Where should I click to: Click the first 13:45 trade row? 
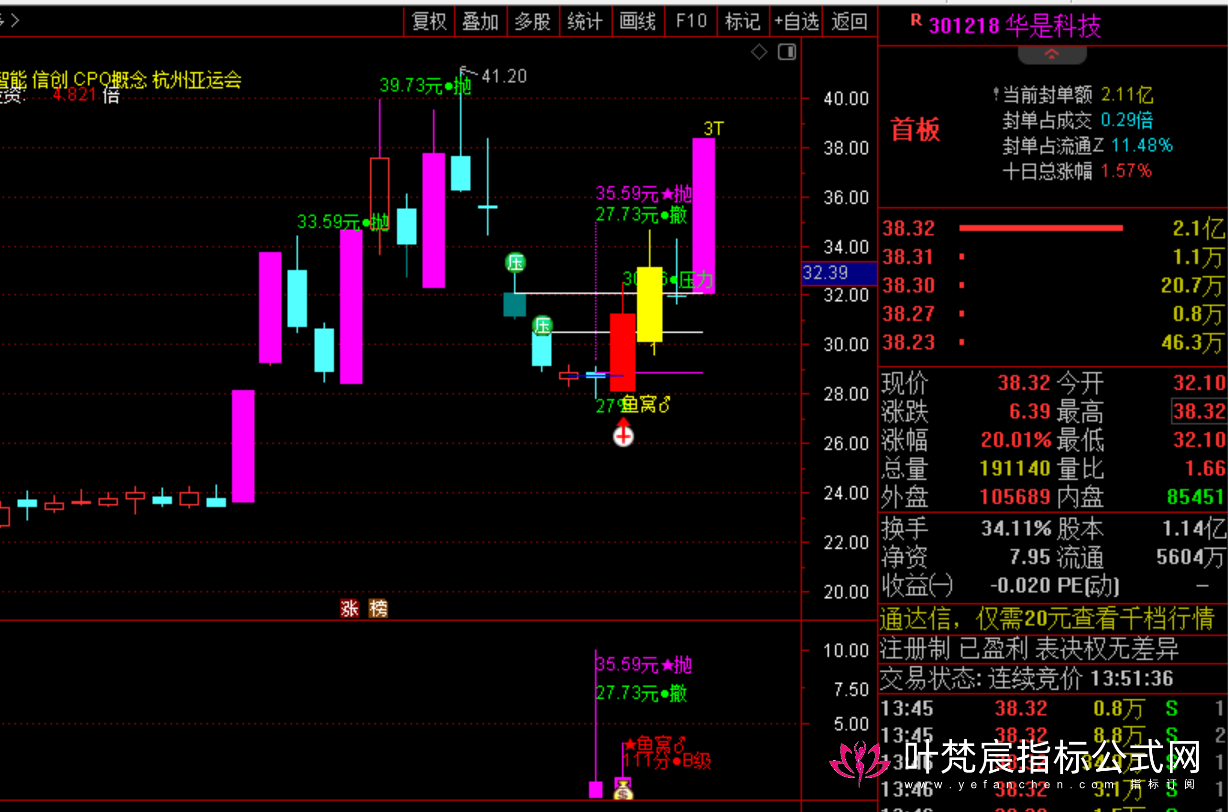tap(1053, 709)
